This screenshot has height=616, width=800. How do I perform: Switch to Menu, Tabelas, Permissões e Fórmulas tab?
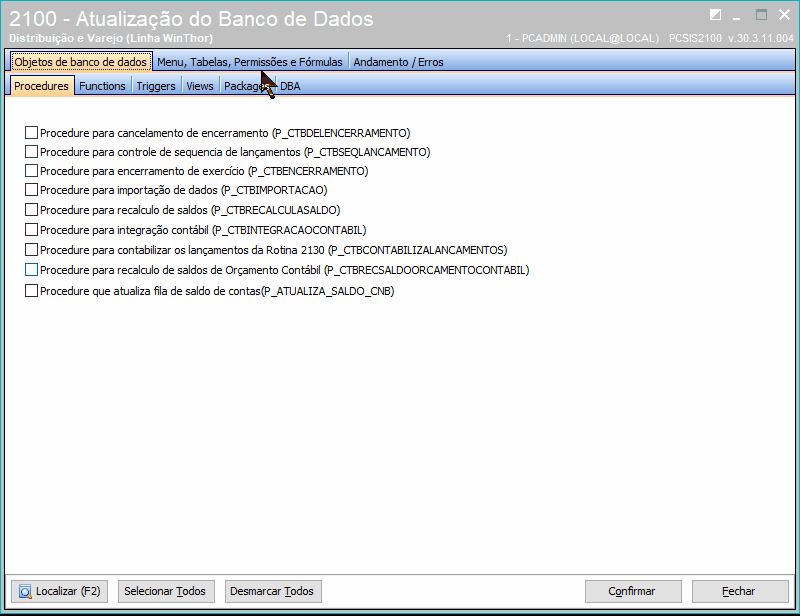pos(250,62)
